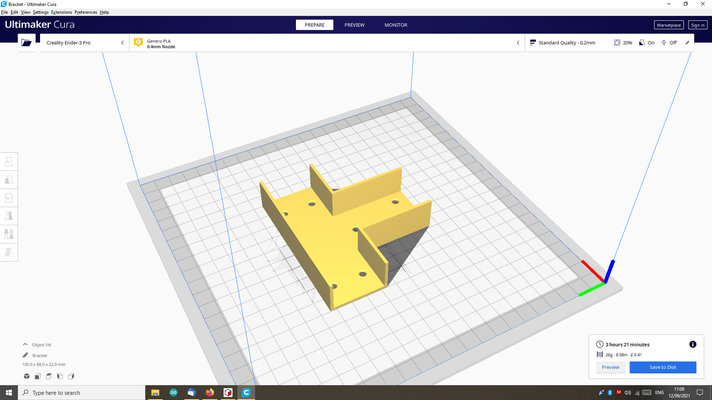Click the Save to Disk button

point(662,367)
